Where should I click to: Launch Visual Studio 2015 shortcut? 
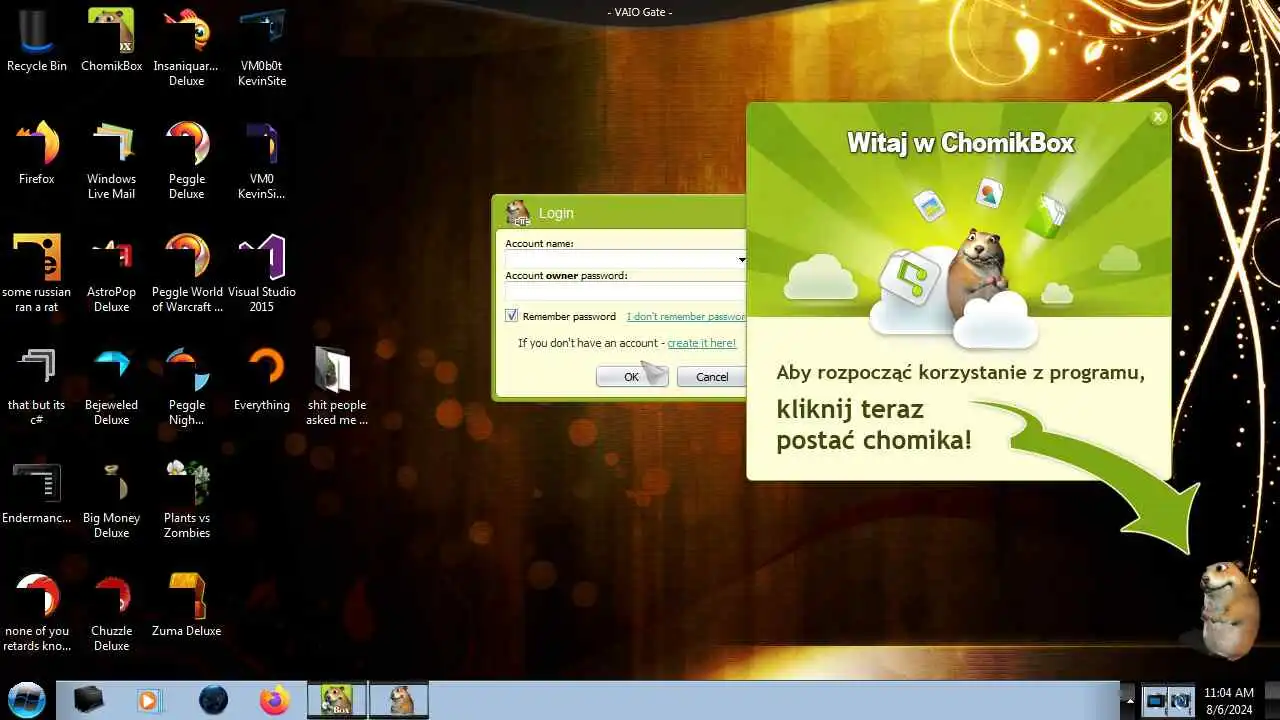tap(262, 274)
